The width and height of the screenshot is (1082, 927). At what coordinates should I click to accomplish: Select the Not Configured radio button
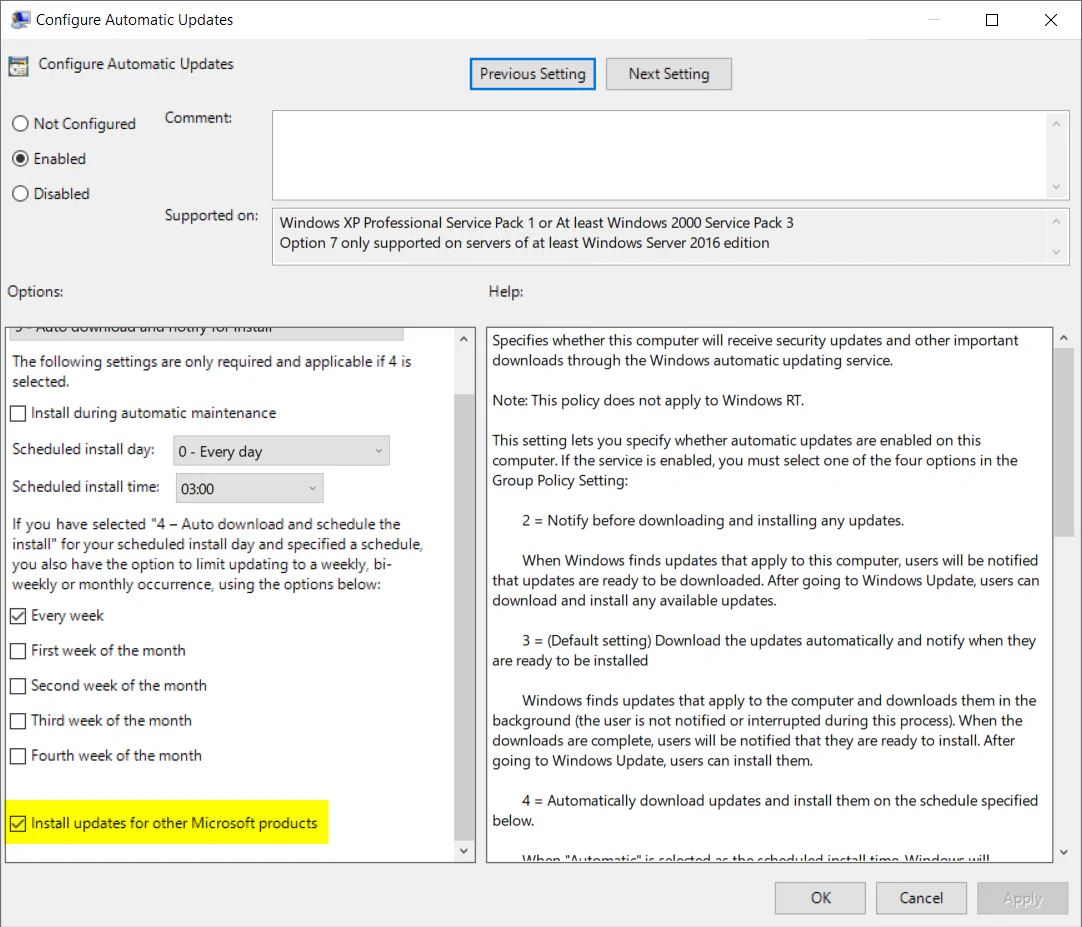tap(20, 124)
